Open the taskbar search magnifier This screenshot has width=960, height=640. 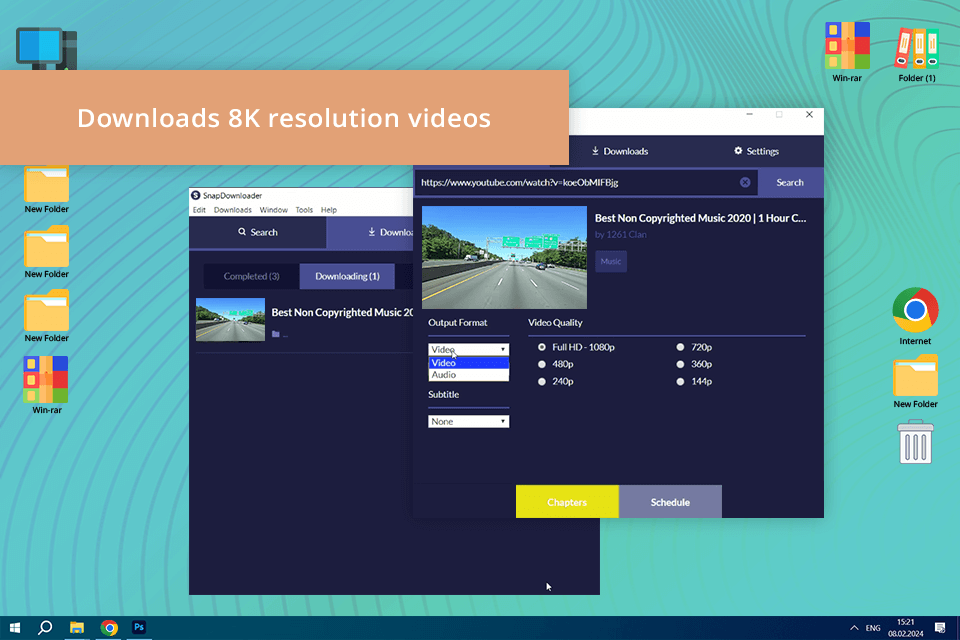pyautogui.click(x=45, y=627)
